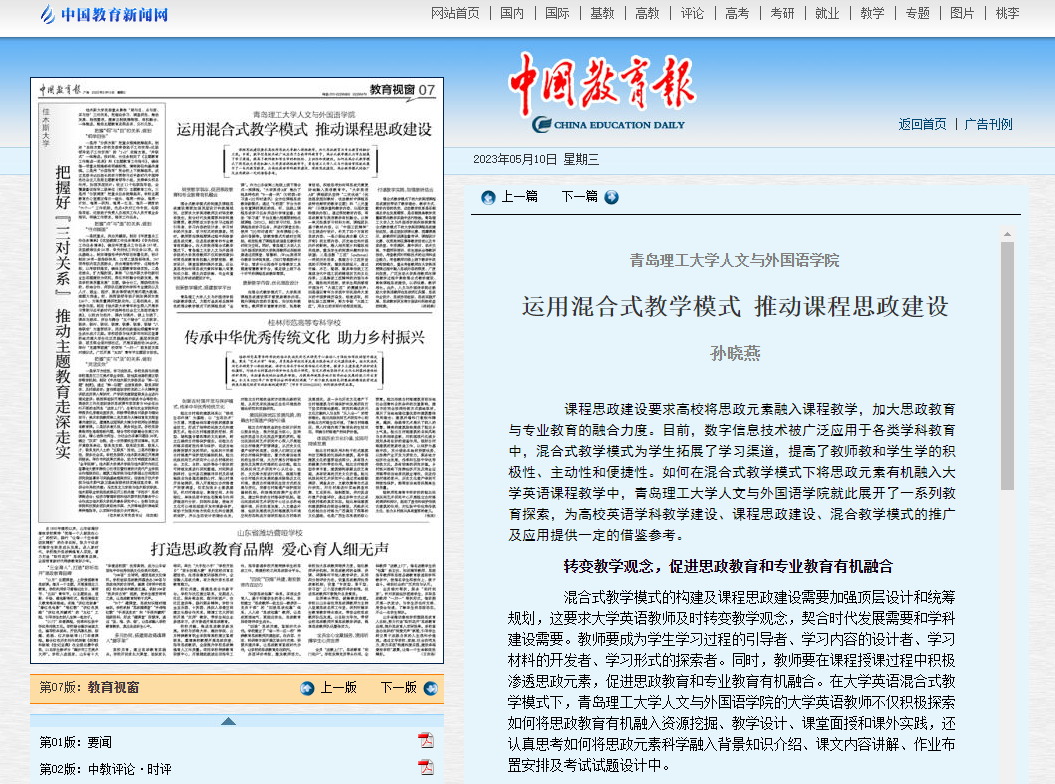The width and height of the screenshot is (1055, 784).
Task: Click the 传承中华优秀传统文化 article on page thumbnail
Action: (303, 338)
